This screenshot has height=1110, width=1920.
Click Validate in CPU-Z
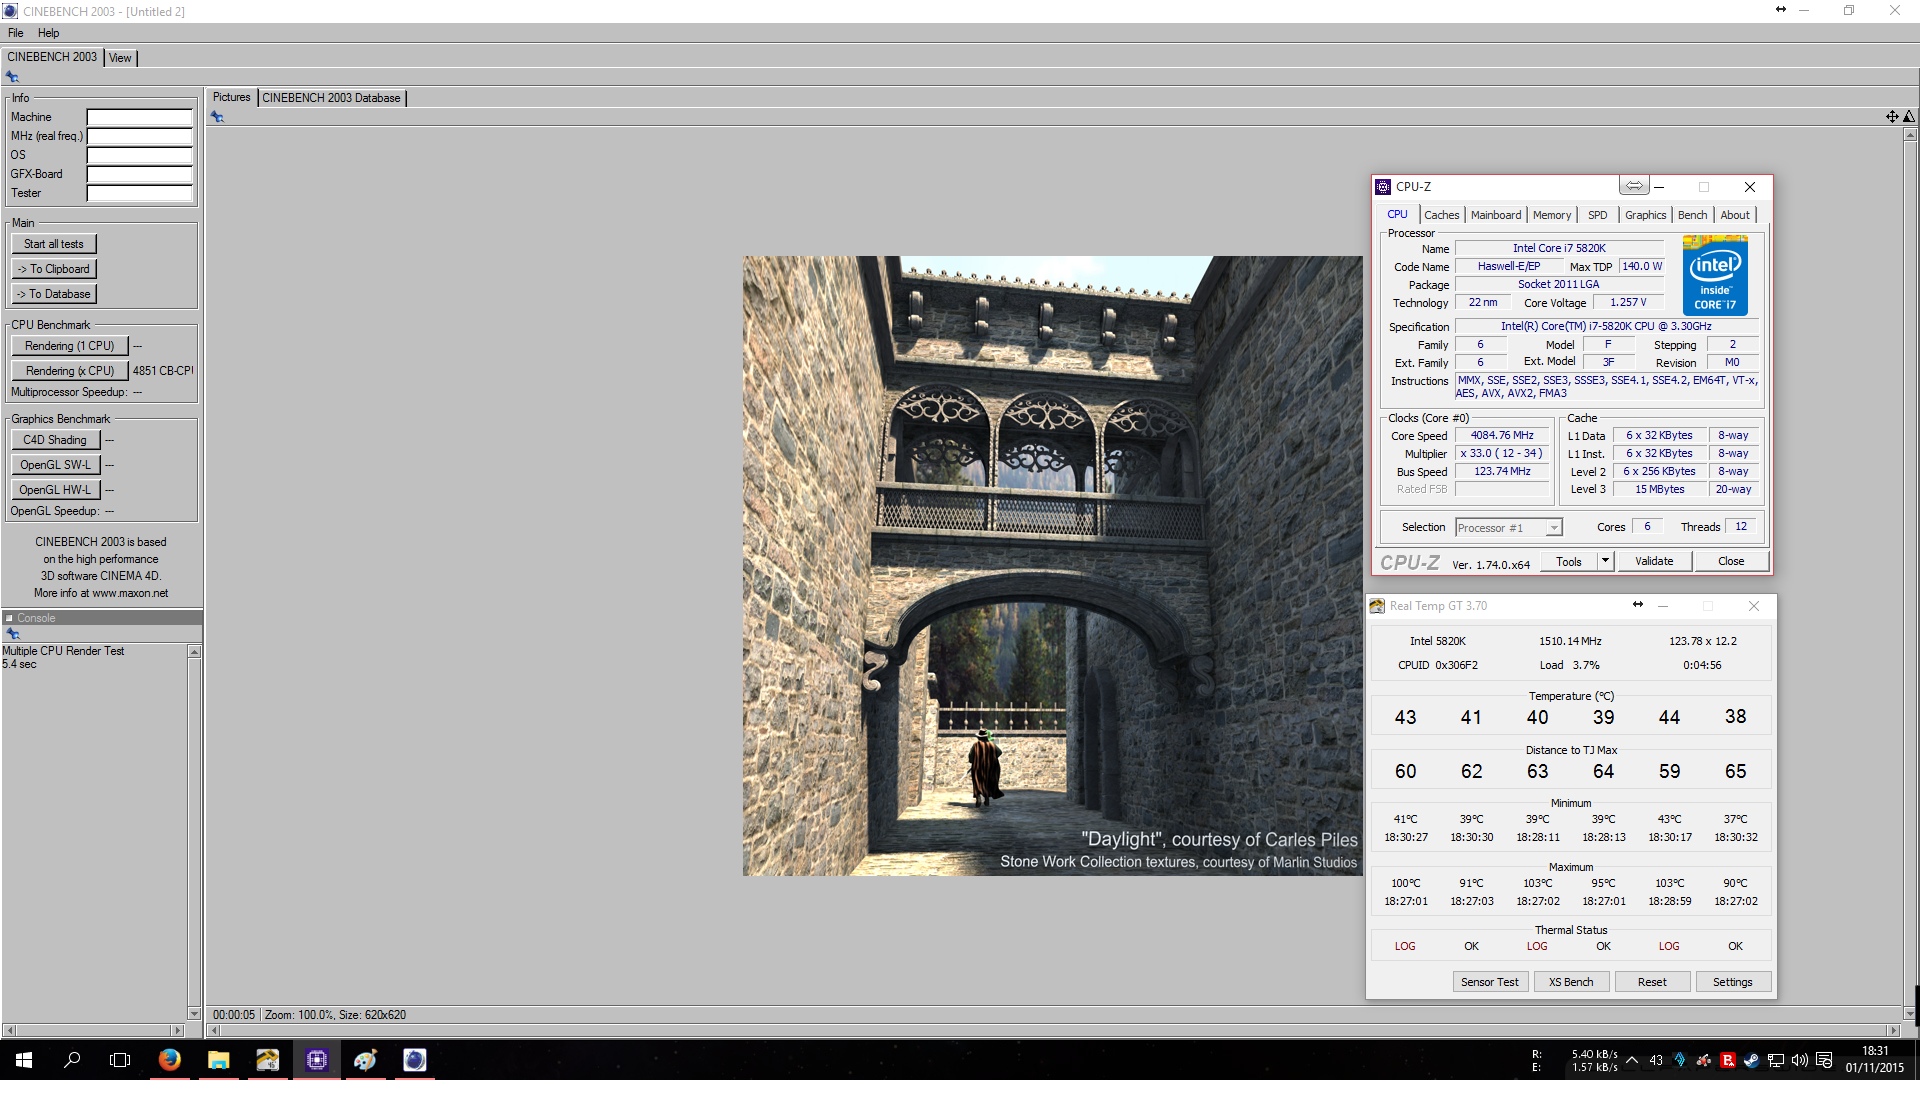pyautogui.click(x=1654, y=561)
